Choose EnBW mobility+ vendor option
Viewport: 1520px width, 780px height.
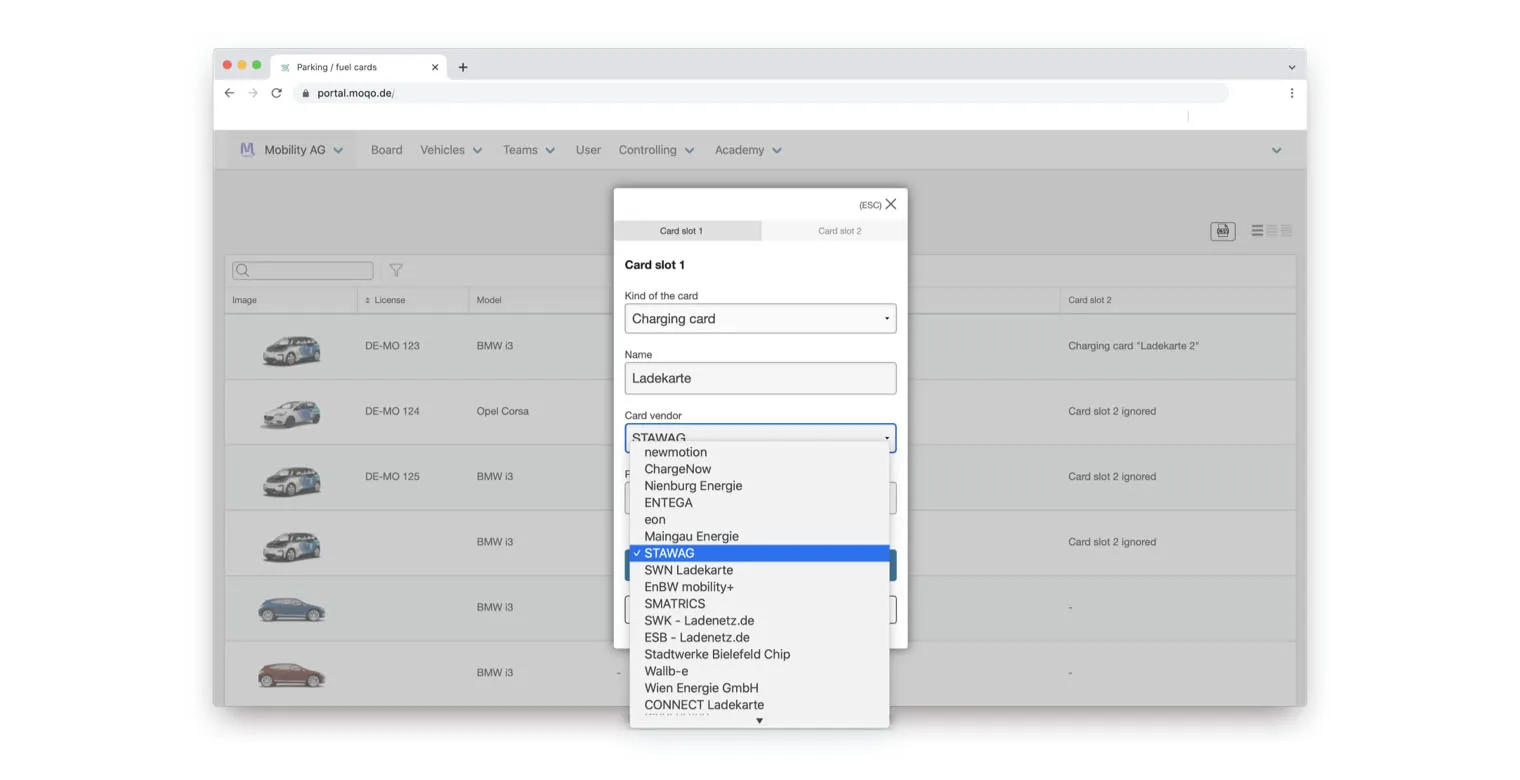click(x=759, y=587)
